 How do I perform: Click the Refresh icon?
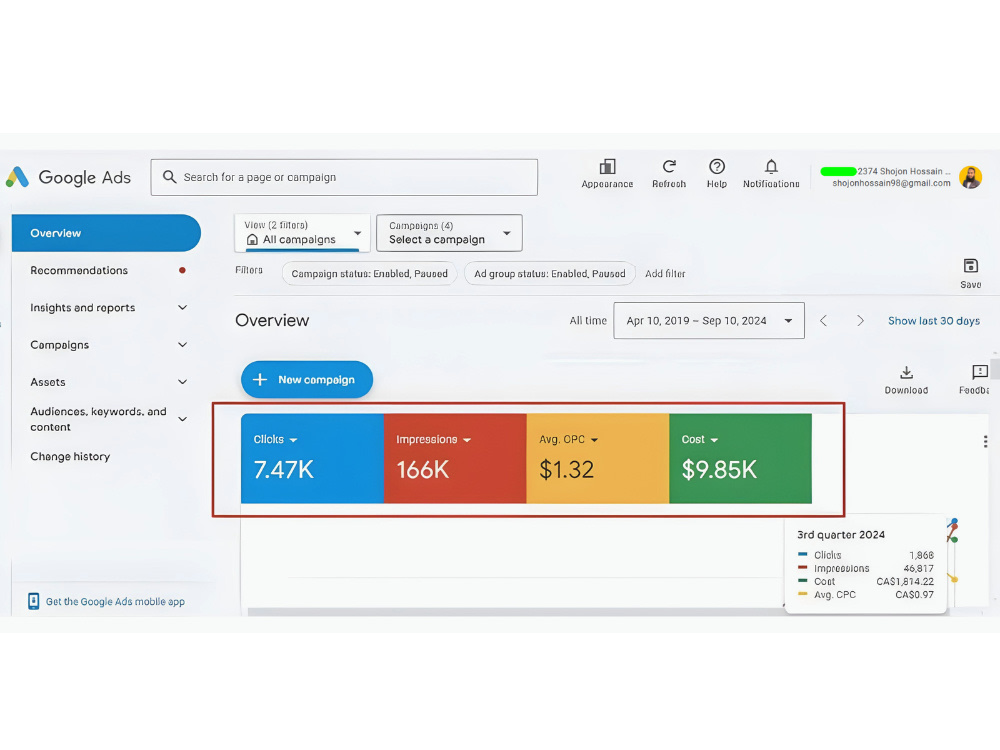pyautogui.click(x=669, y=167)
